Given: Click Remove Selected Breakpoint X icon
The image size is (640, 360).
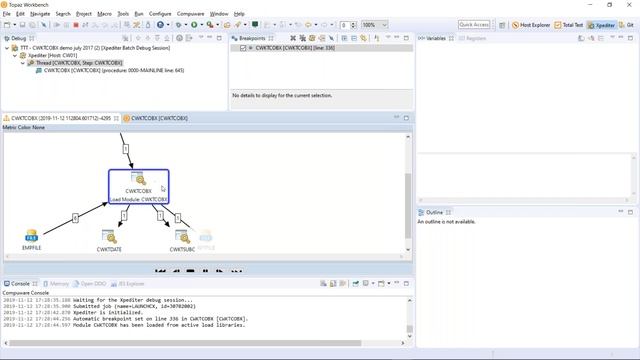Looking at the screenshot, I should tap(293, 38).
